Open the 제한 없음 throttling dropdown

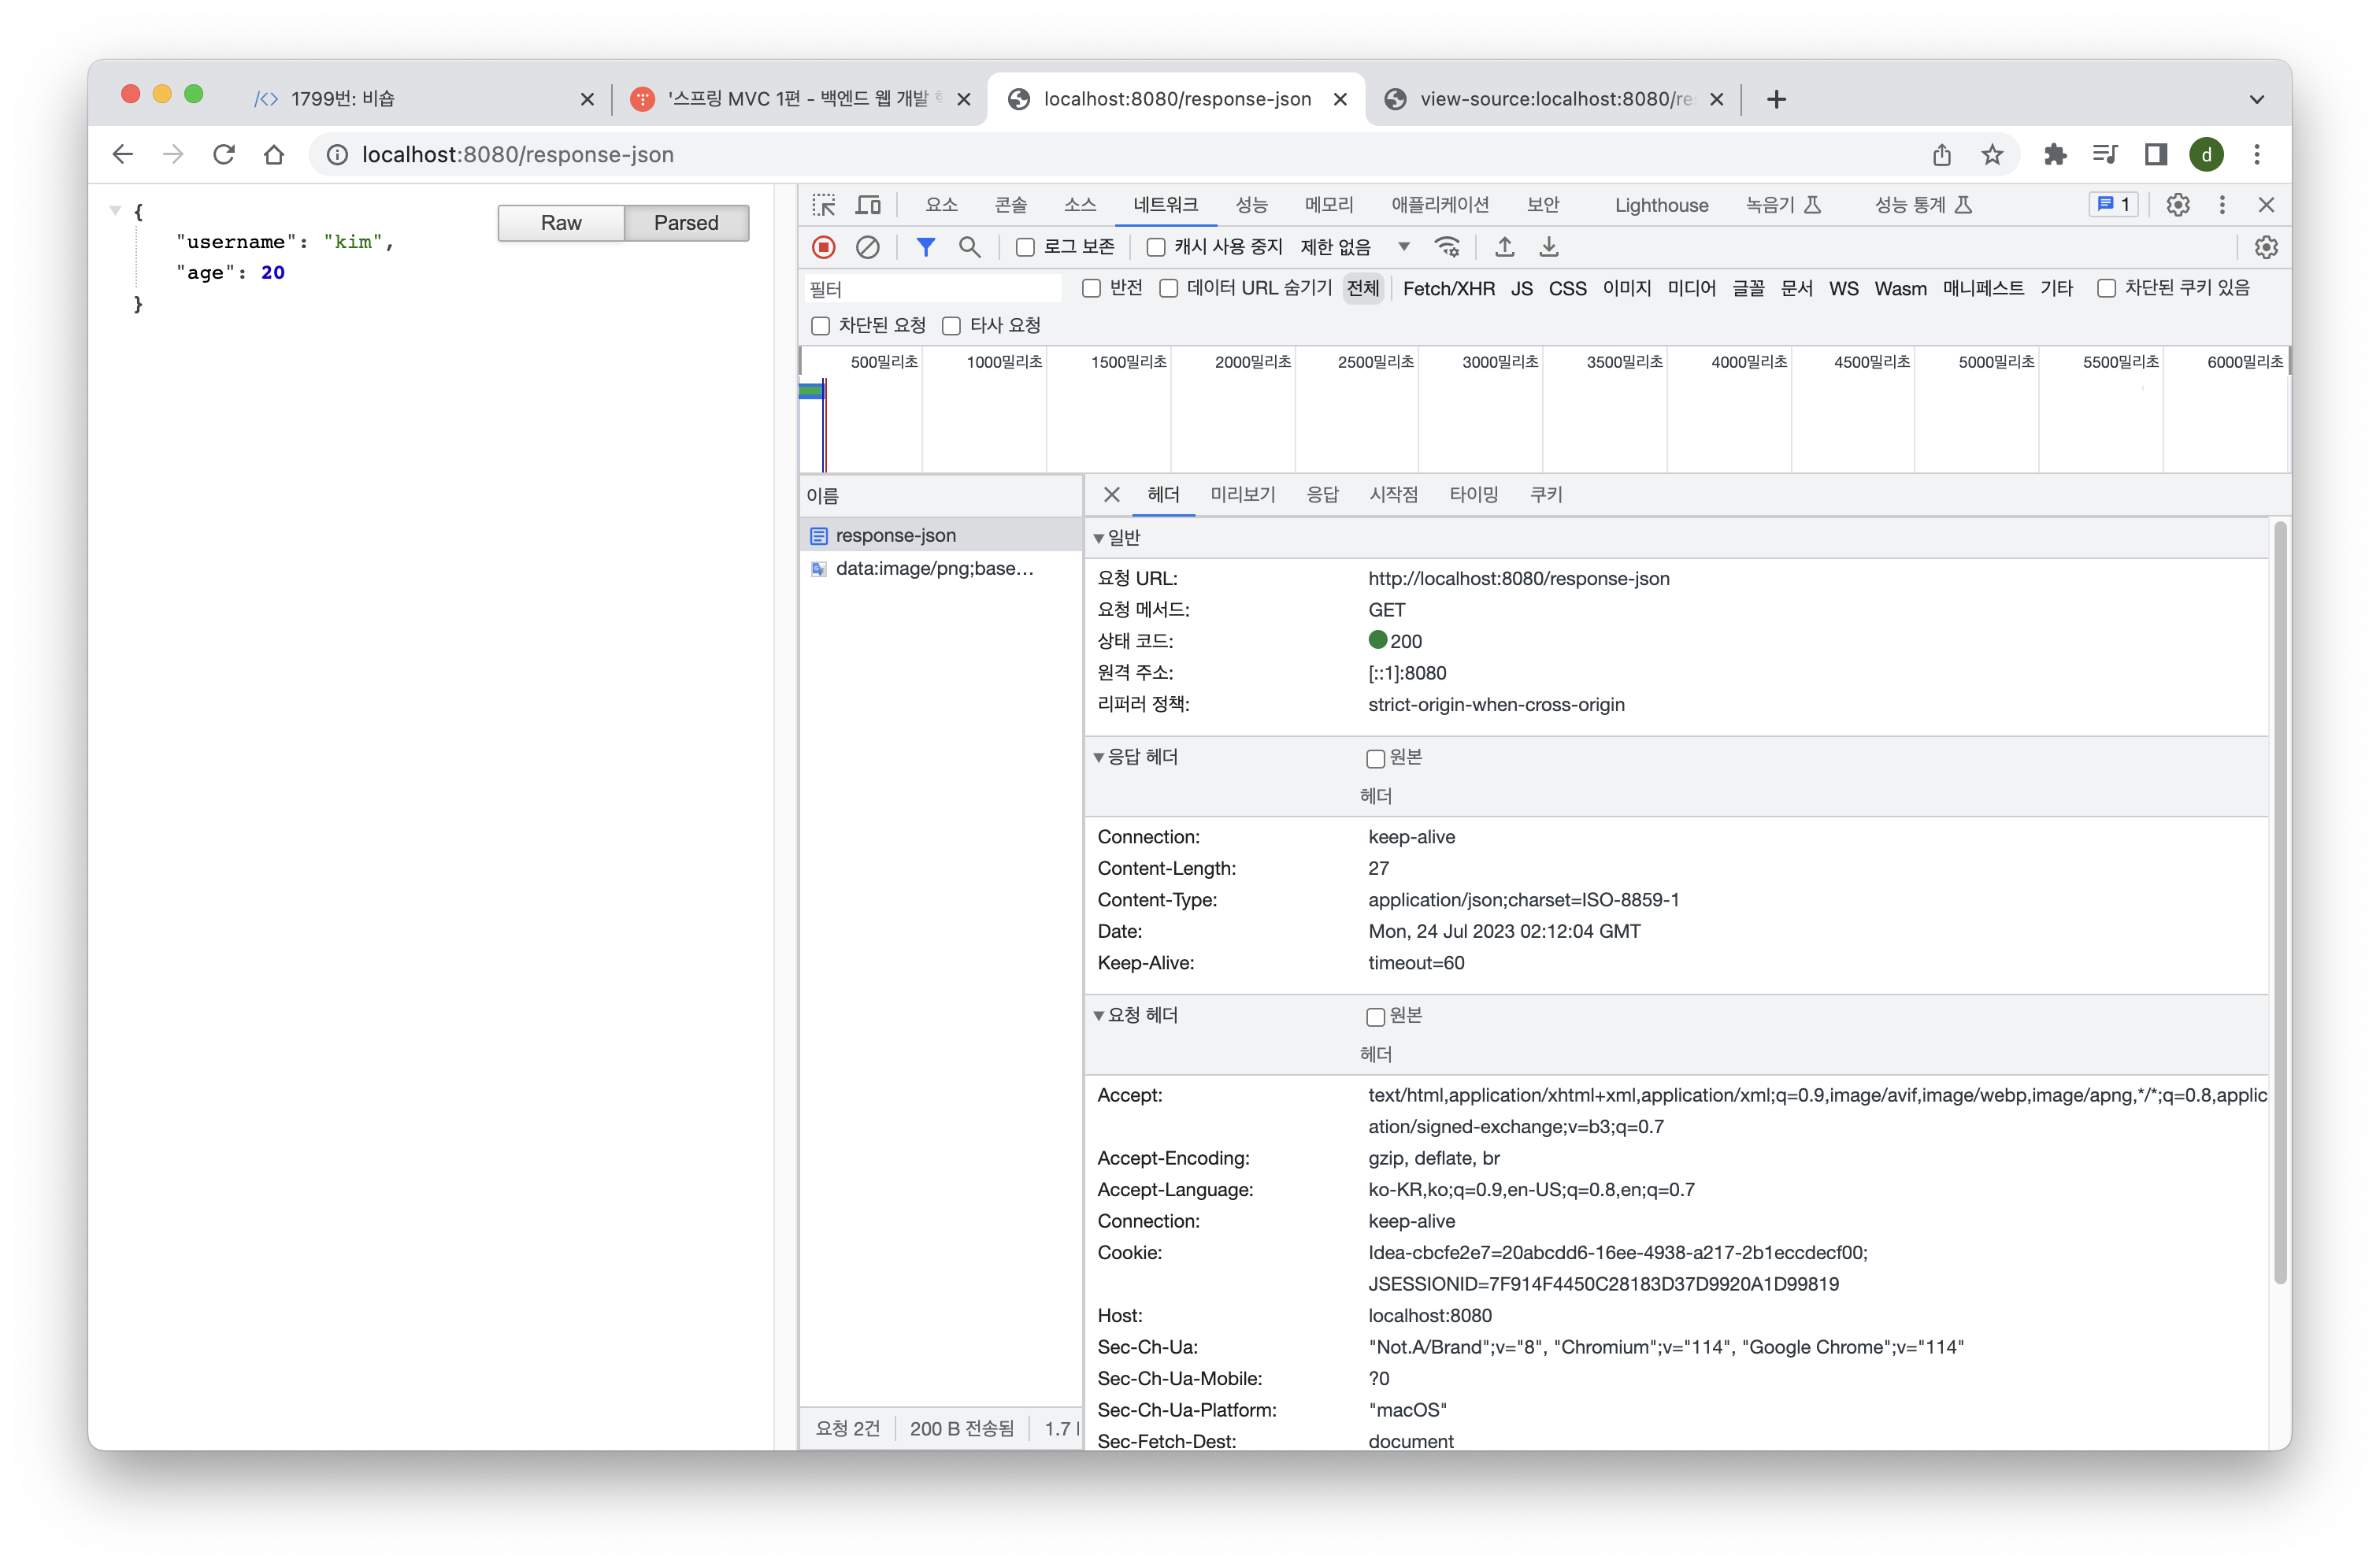tap(1354, 247)
